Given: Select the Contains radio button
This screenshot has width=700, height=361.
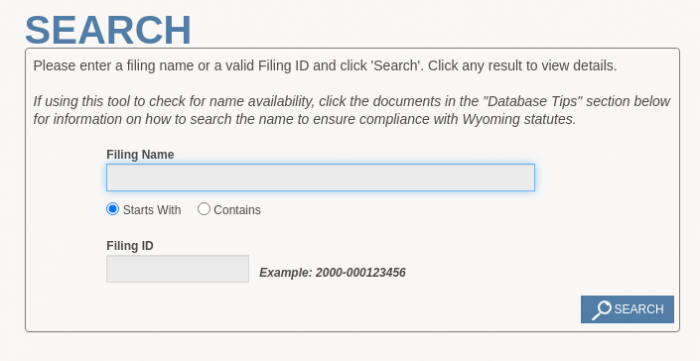Looking at the screenshot, I should 204,209.
